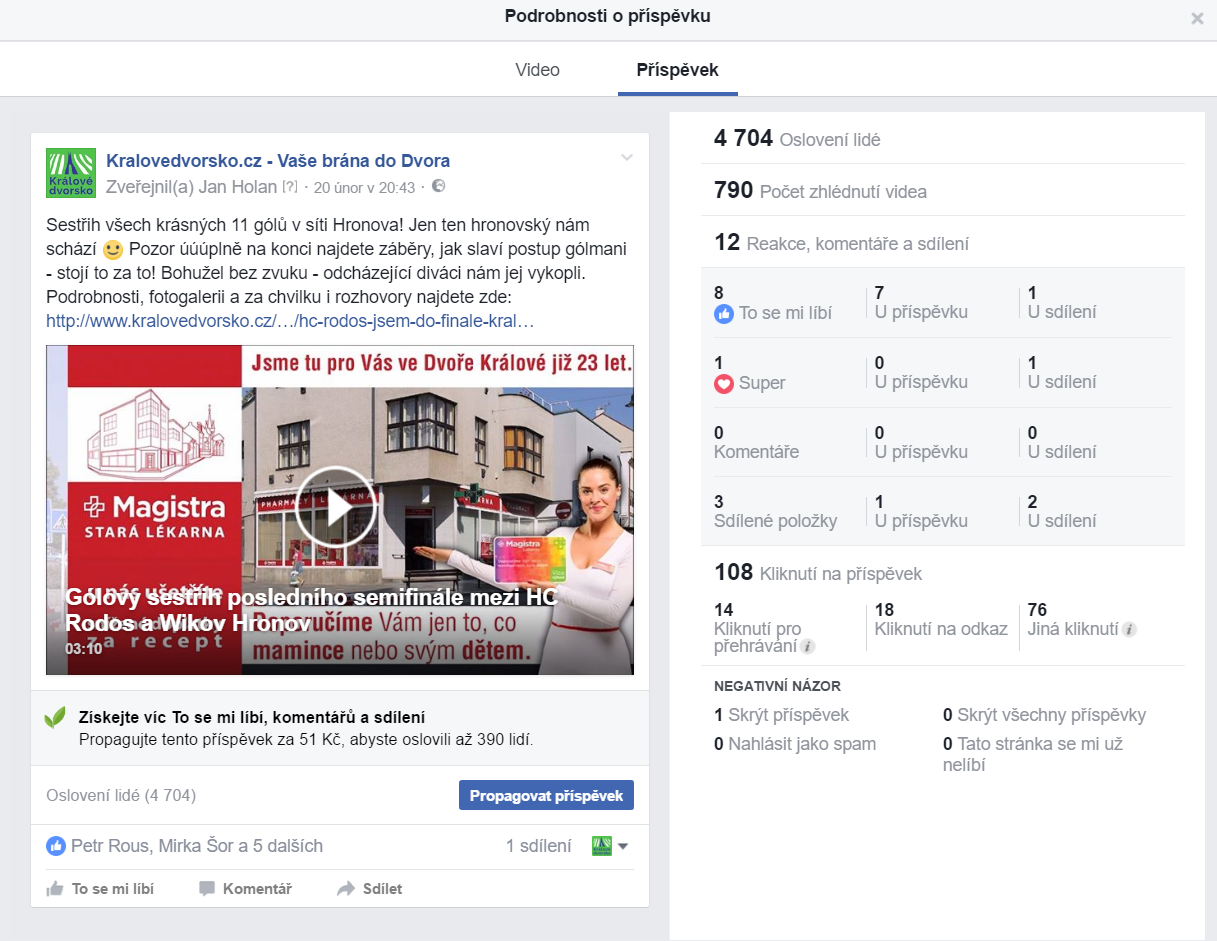Click the globe public-audience icon
Viewport: 1217px width, 941px height.
[x=438, y=186]
